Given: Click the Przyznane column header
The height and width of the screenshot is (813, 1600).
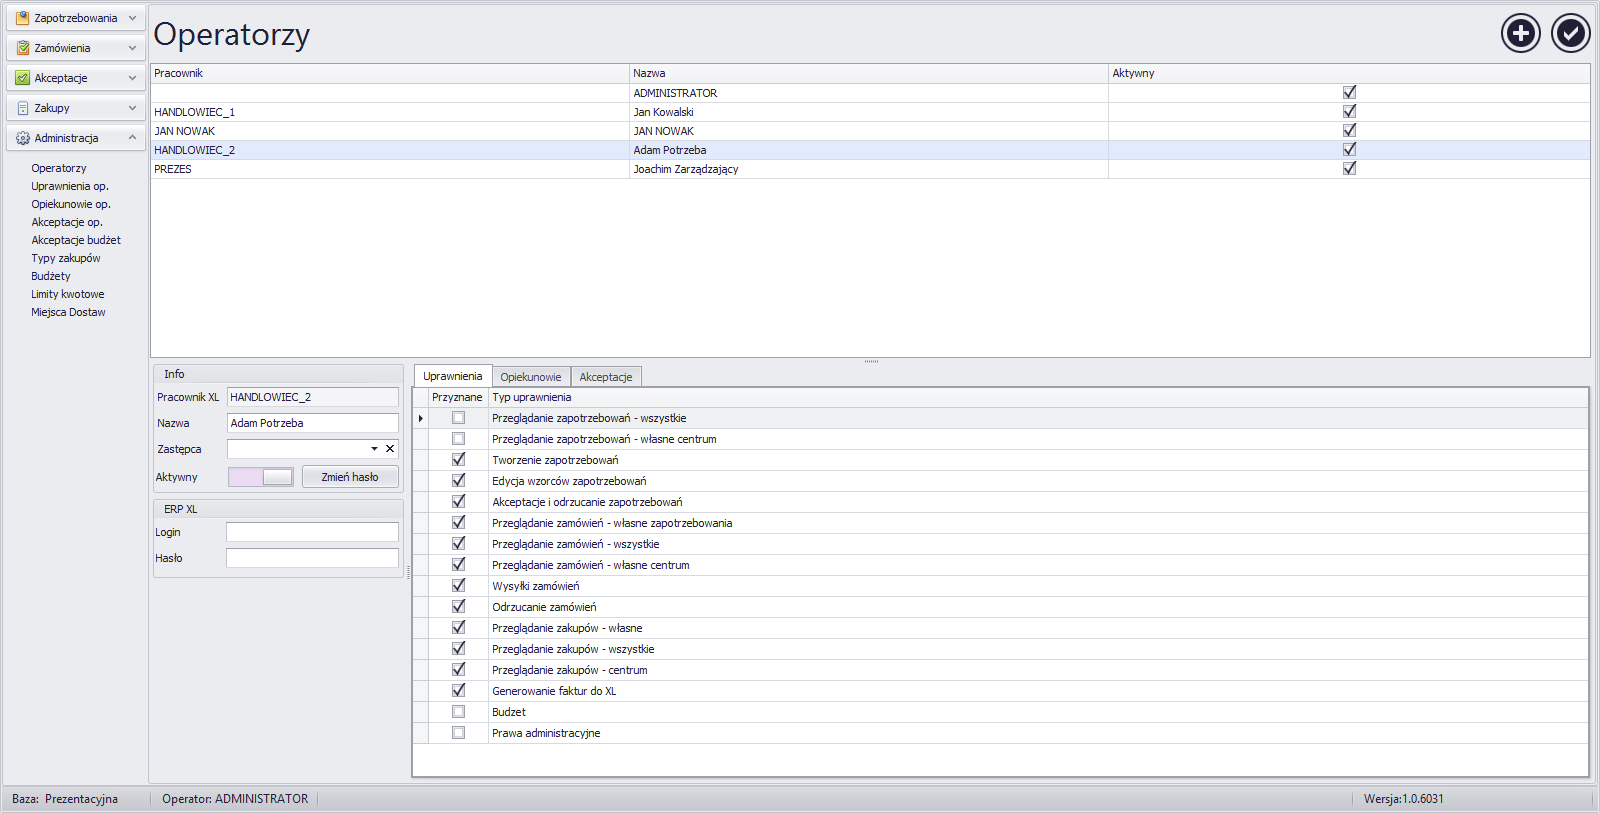Looking at the screenshot, I should [458, 397].
